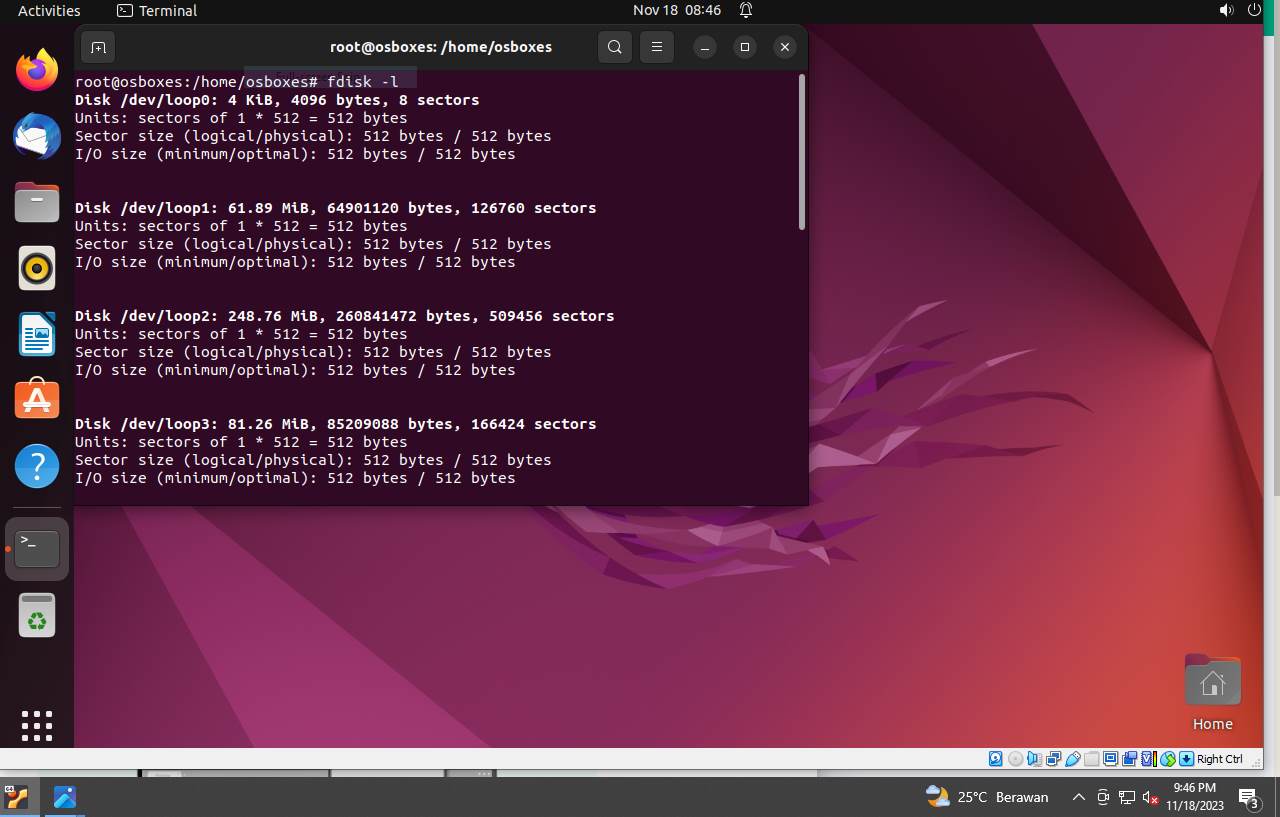The width and height of the screenshot is (1280, 817).
Task: Open Rhythmbox music player from dock
Action: click(x=37, y=268)
